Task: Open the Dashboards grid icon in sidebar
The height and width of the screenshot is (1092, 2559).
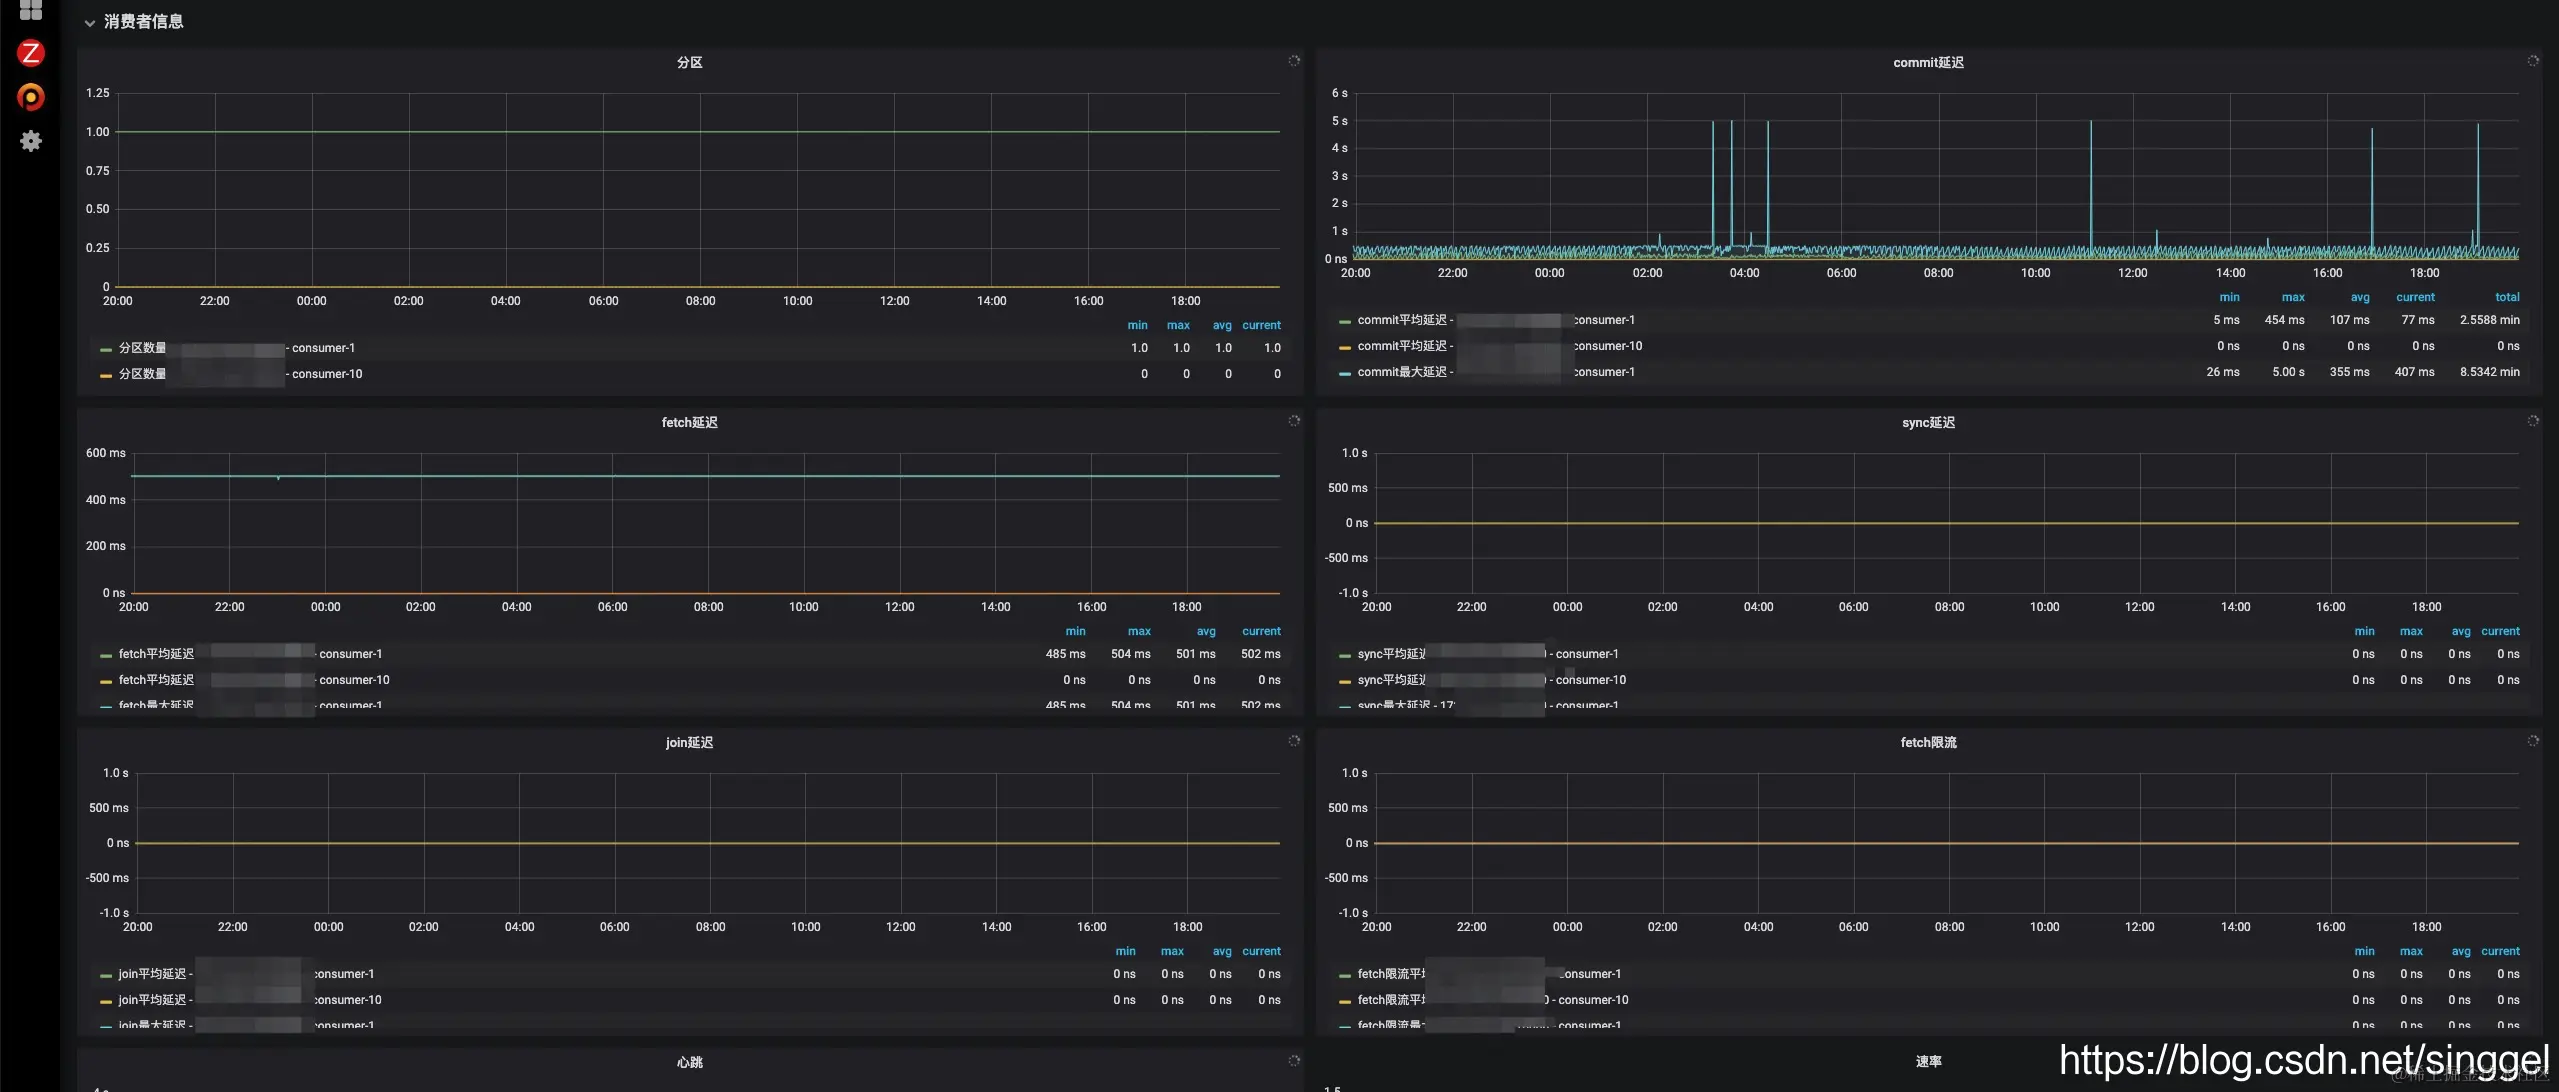Action: [31, 10]
